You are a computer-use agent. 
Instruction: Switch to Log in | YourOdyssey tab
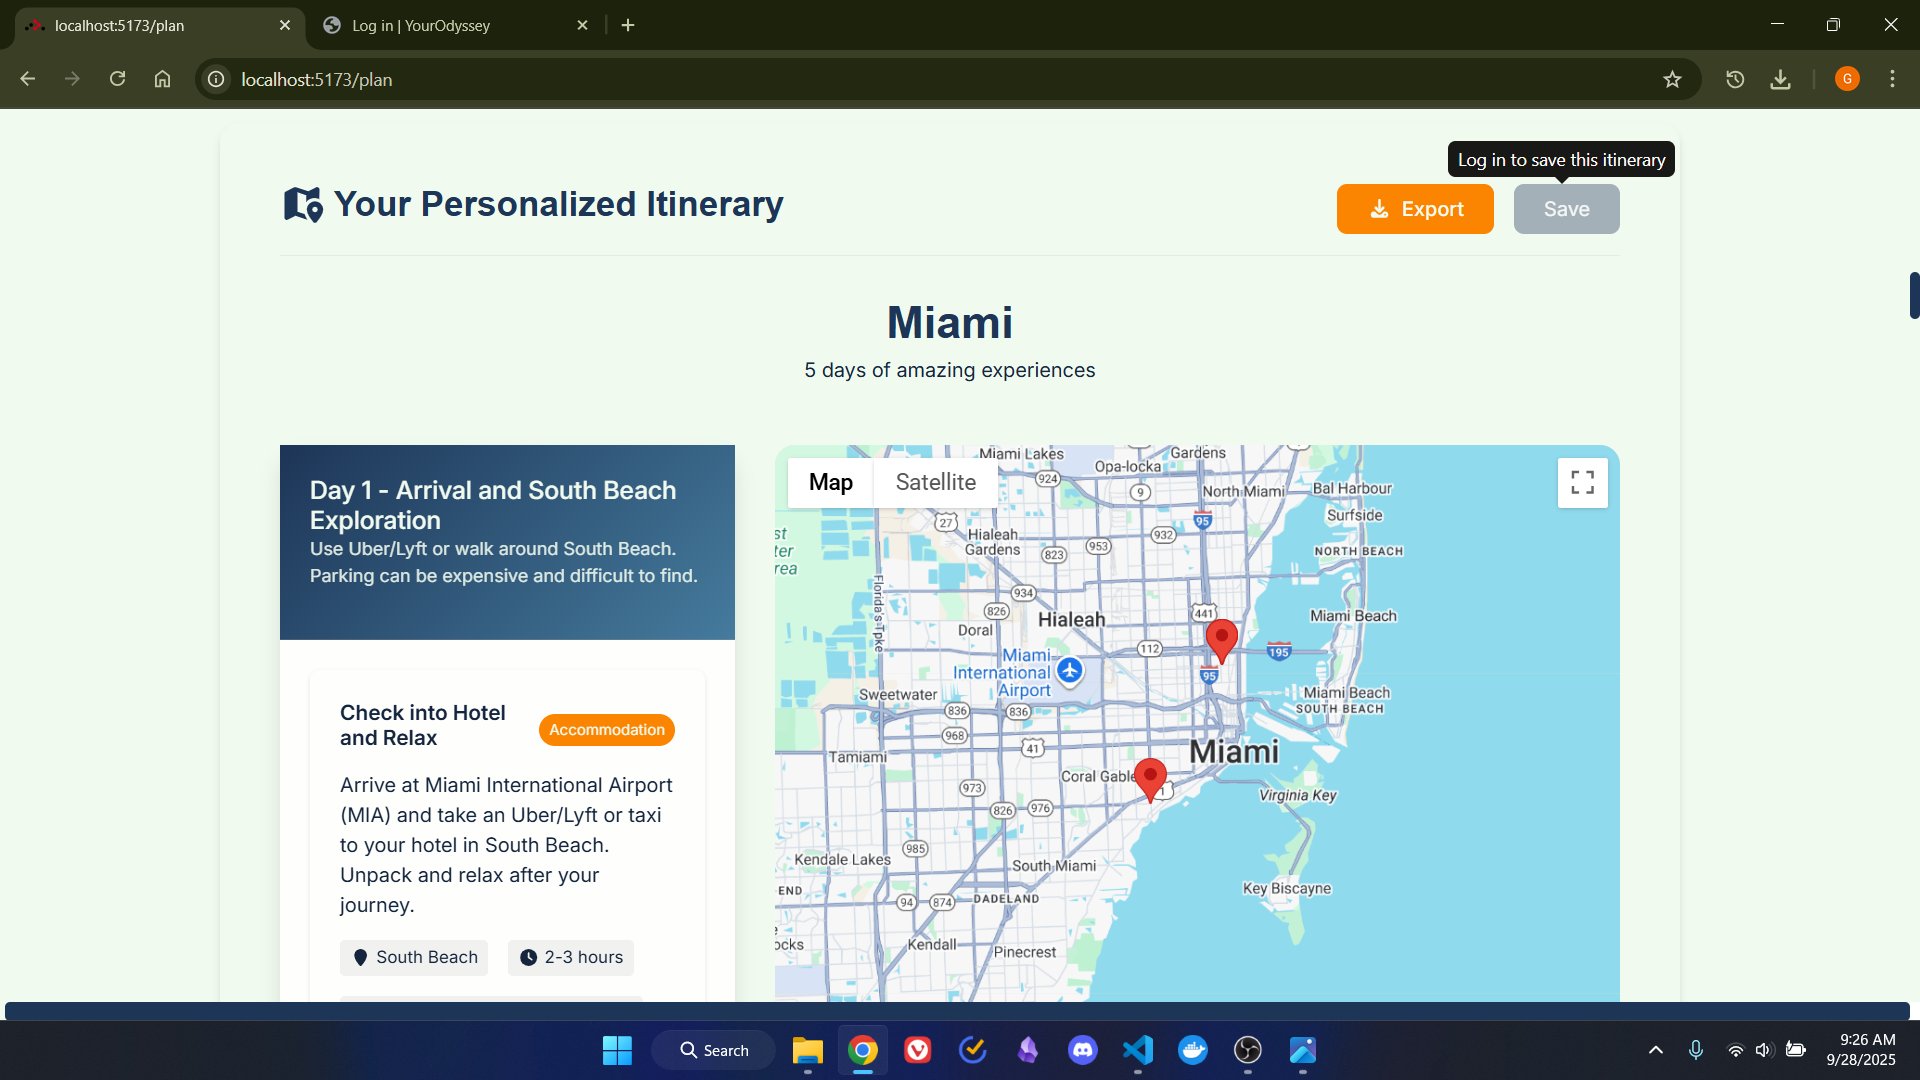coord(450,26)
